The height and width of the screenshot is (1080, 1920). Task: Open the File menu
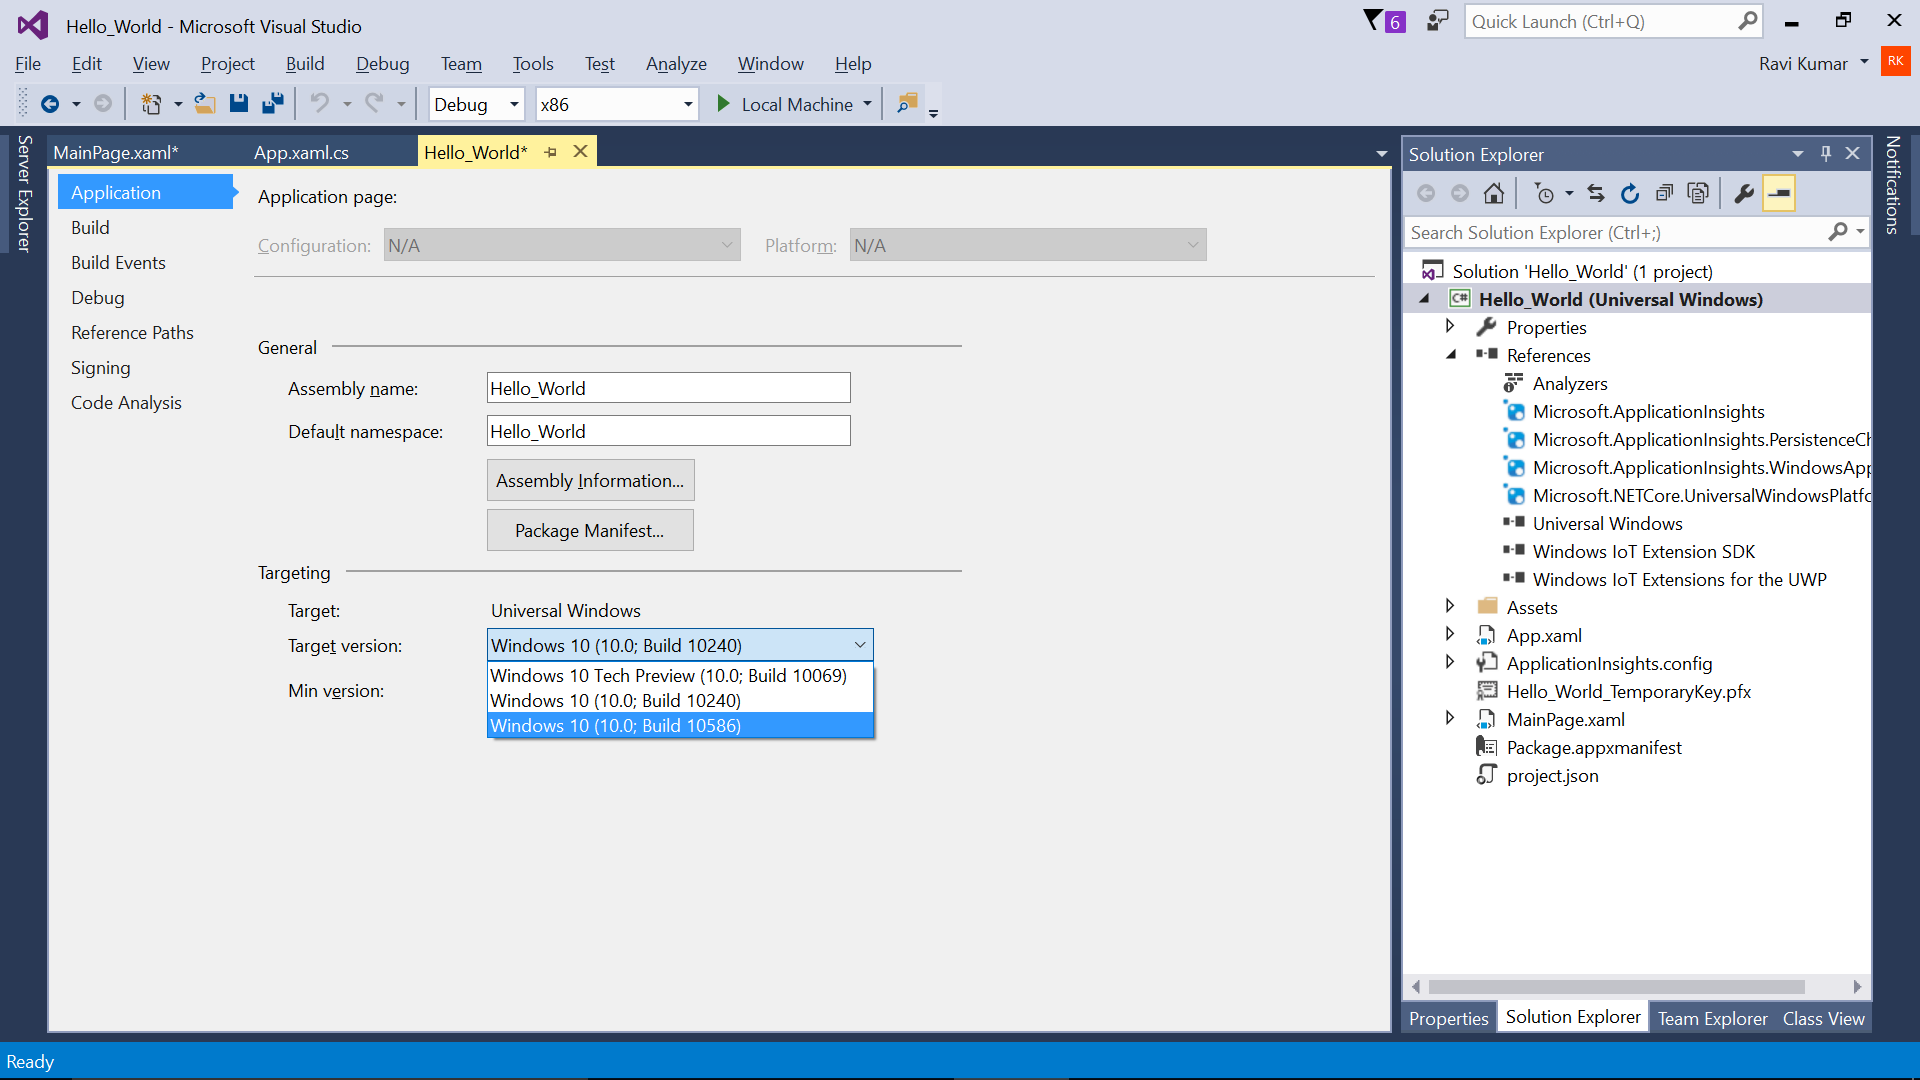click(x=28, y=64)
